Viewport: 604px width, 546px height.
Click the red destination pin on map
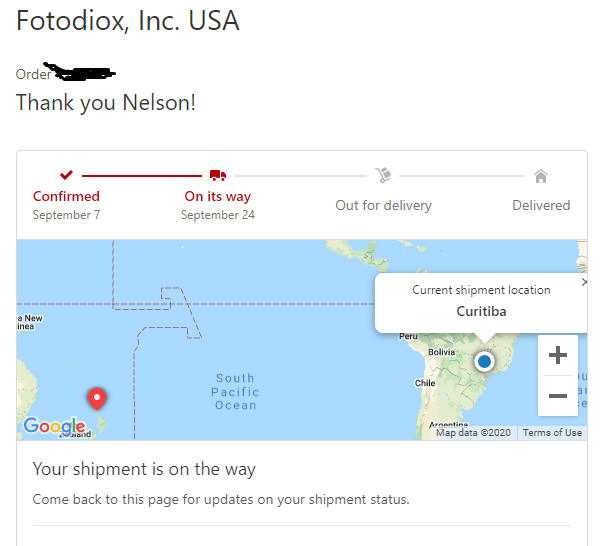(x=97, y=398)
